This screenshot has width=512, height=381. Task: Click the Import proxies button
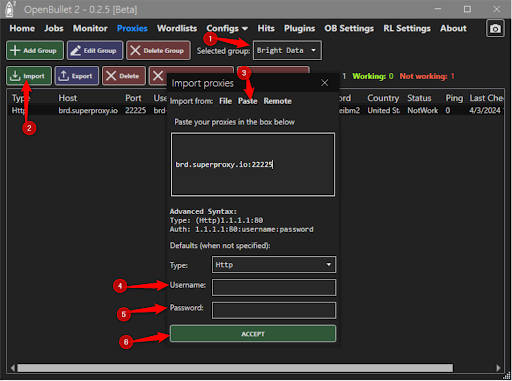pyautogui.click(x=29, y=76)
